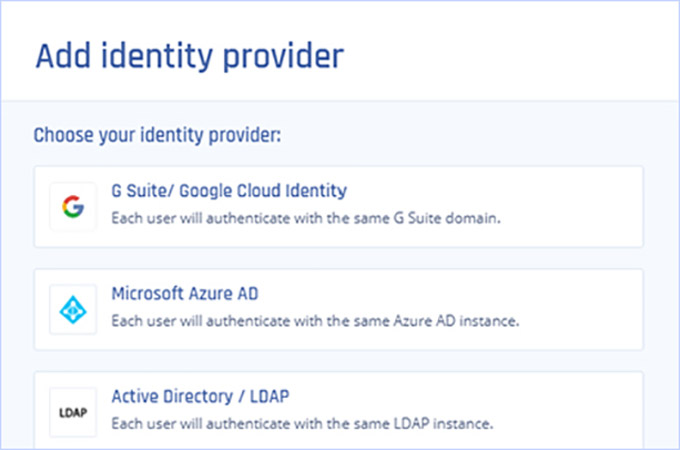Click text about same LDAP instance
Screen dimensions: 680x450
click(x=302, y=424)
